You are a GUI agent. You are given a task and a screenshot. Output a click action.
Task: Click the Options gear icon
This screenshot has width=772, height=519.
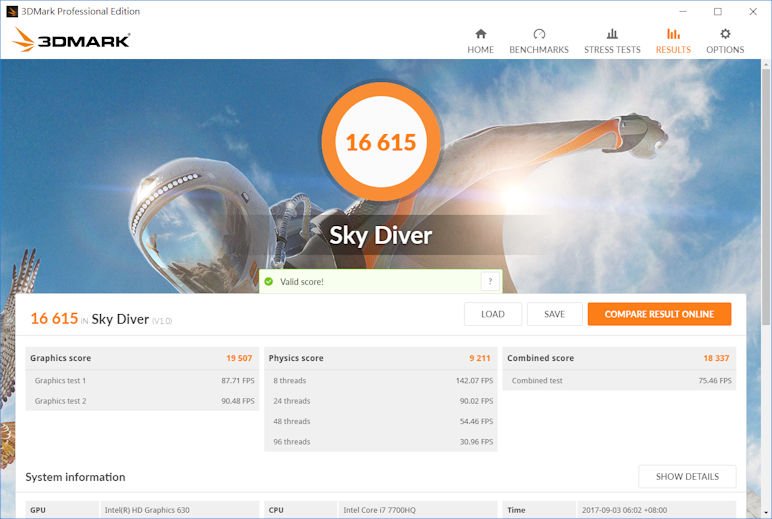[x=725, y=33]
